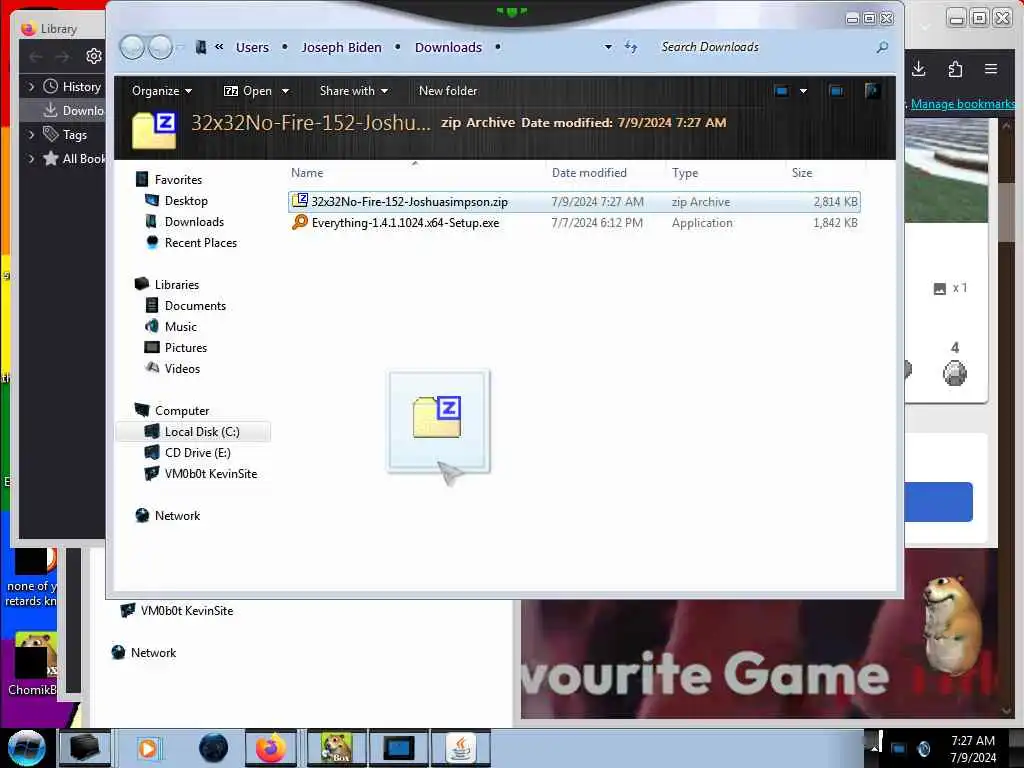Click the volume tray icon

[924, 748]
